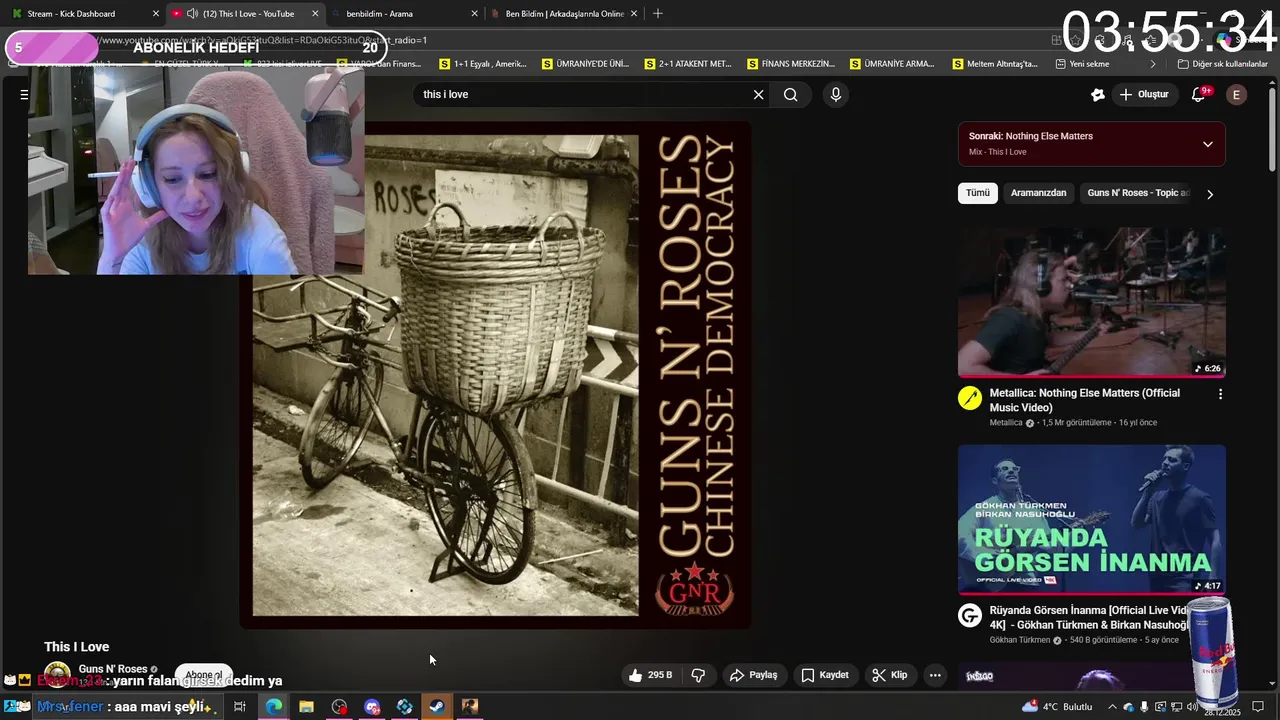Image resolution: width=1280 pixels, height=720 pixels.
Task: Open the ÜMRANİYE ARMA bookmark
Action: 893,64
